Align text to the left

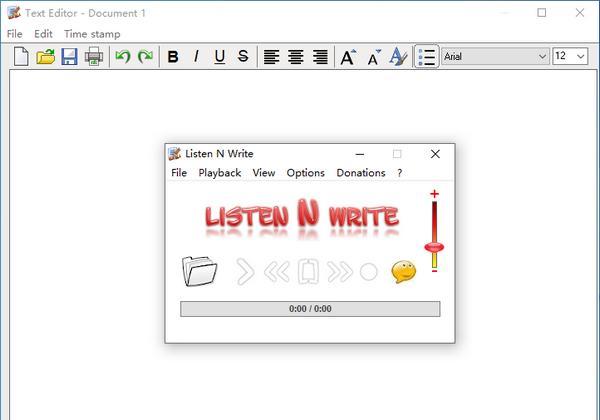click(x=271, y=57)
